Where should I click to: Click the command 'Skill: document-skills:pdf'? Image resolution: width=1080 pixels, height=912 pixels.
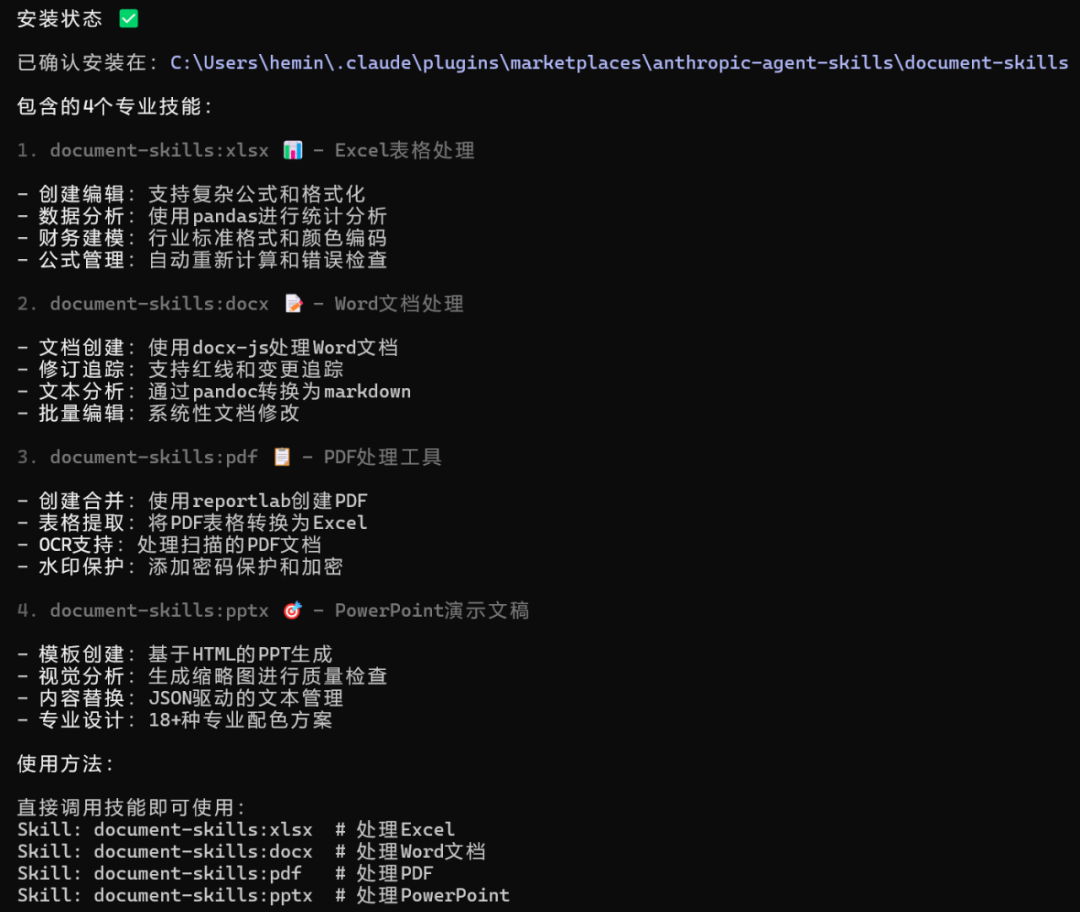coord(159,873)
